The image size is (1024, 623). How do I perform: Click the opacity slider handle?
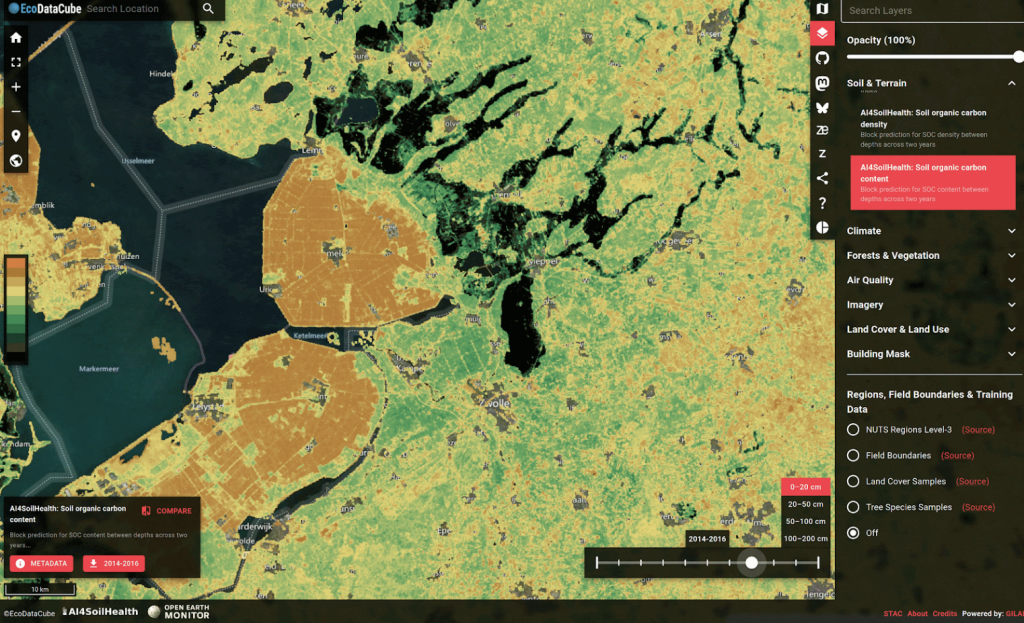pos(1017,57)
